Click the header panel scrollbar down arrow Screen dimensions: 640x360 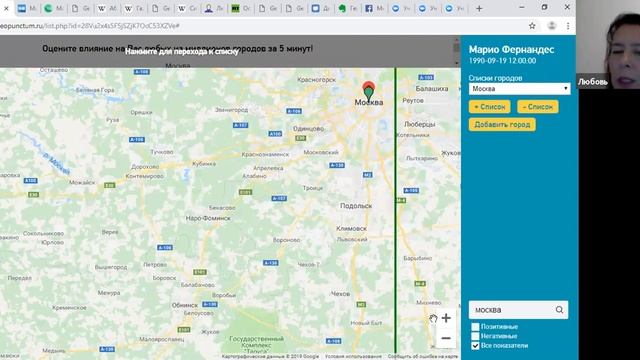[457, 63]
